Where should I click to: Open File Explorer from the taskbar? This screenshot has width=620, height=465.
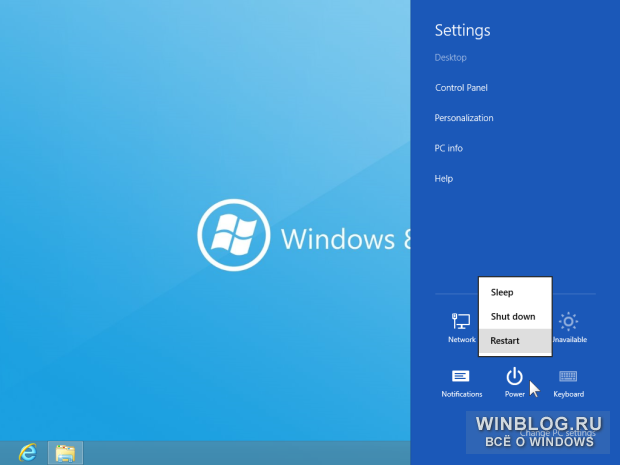click(x=65, y=453)
